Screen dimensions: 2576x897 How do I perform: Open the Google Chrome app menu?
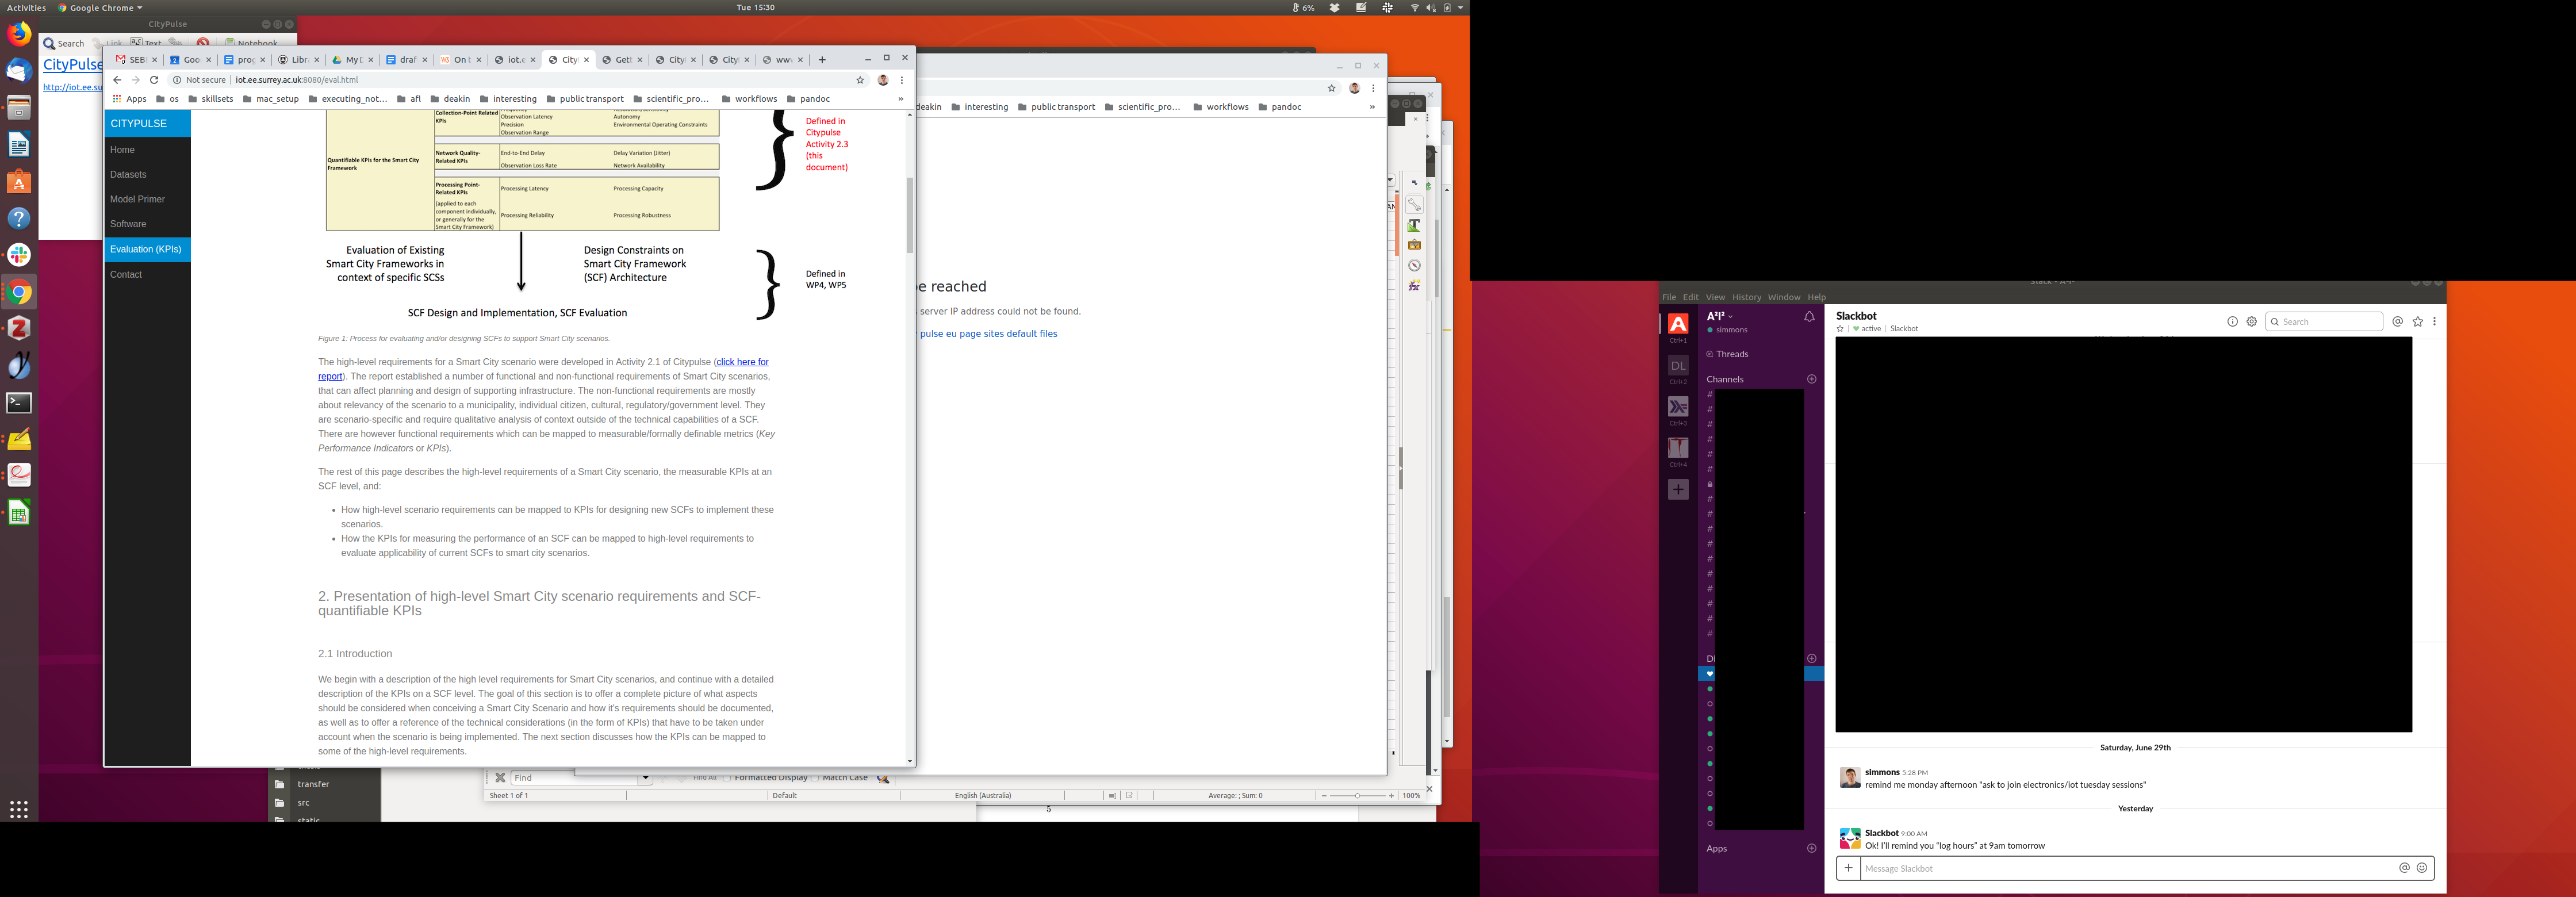[x=100, y=7]
